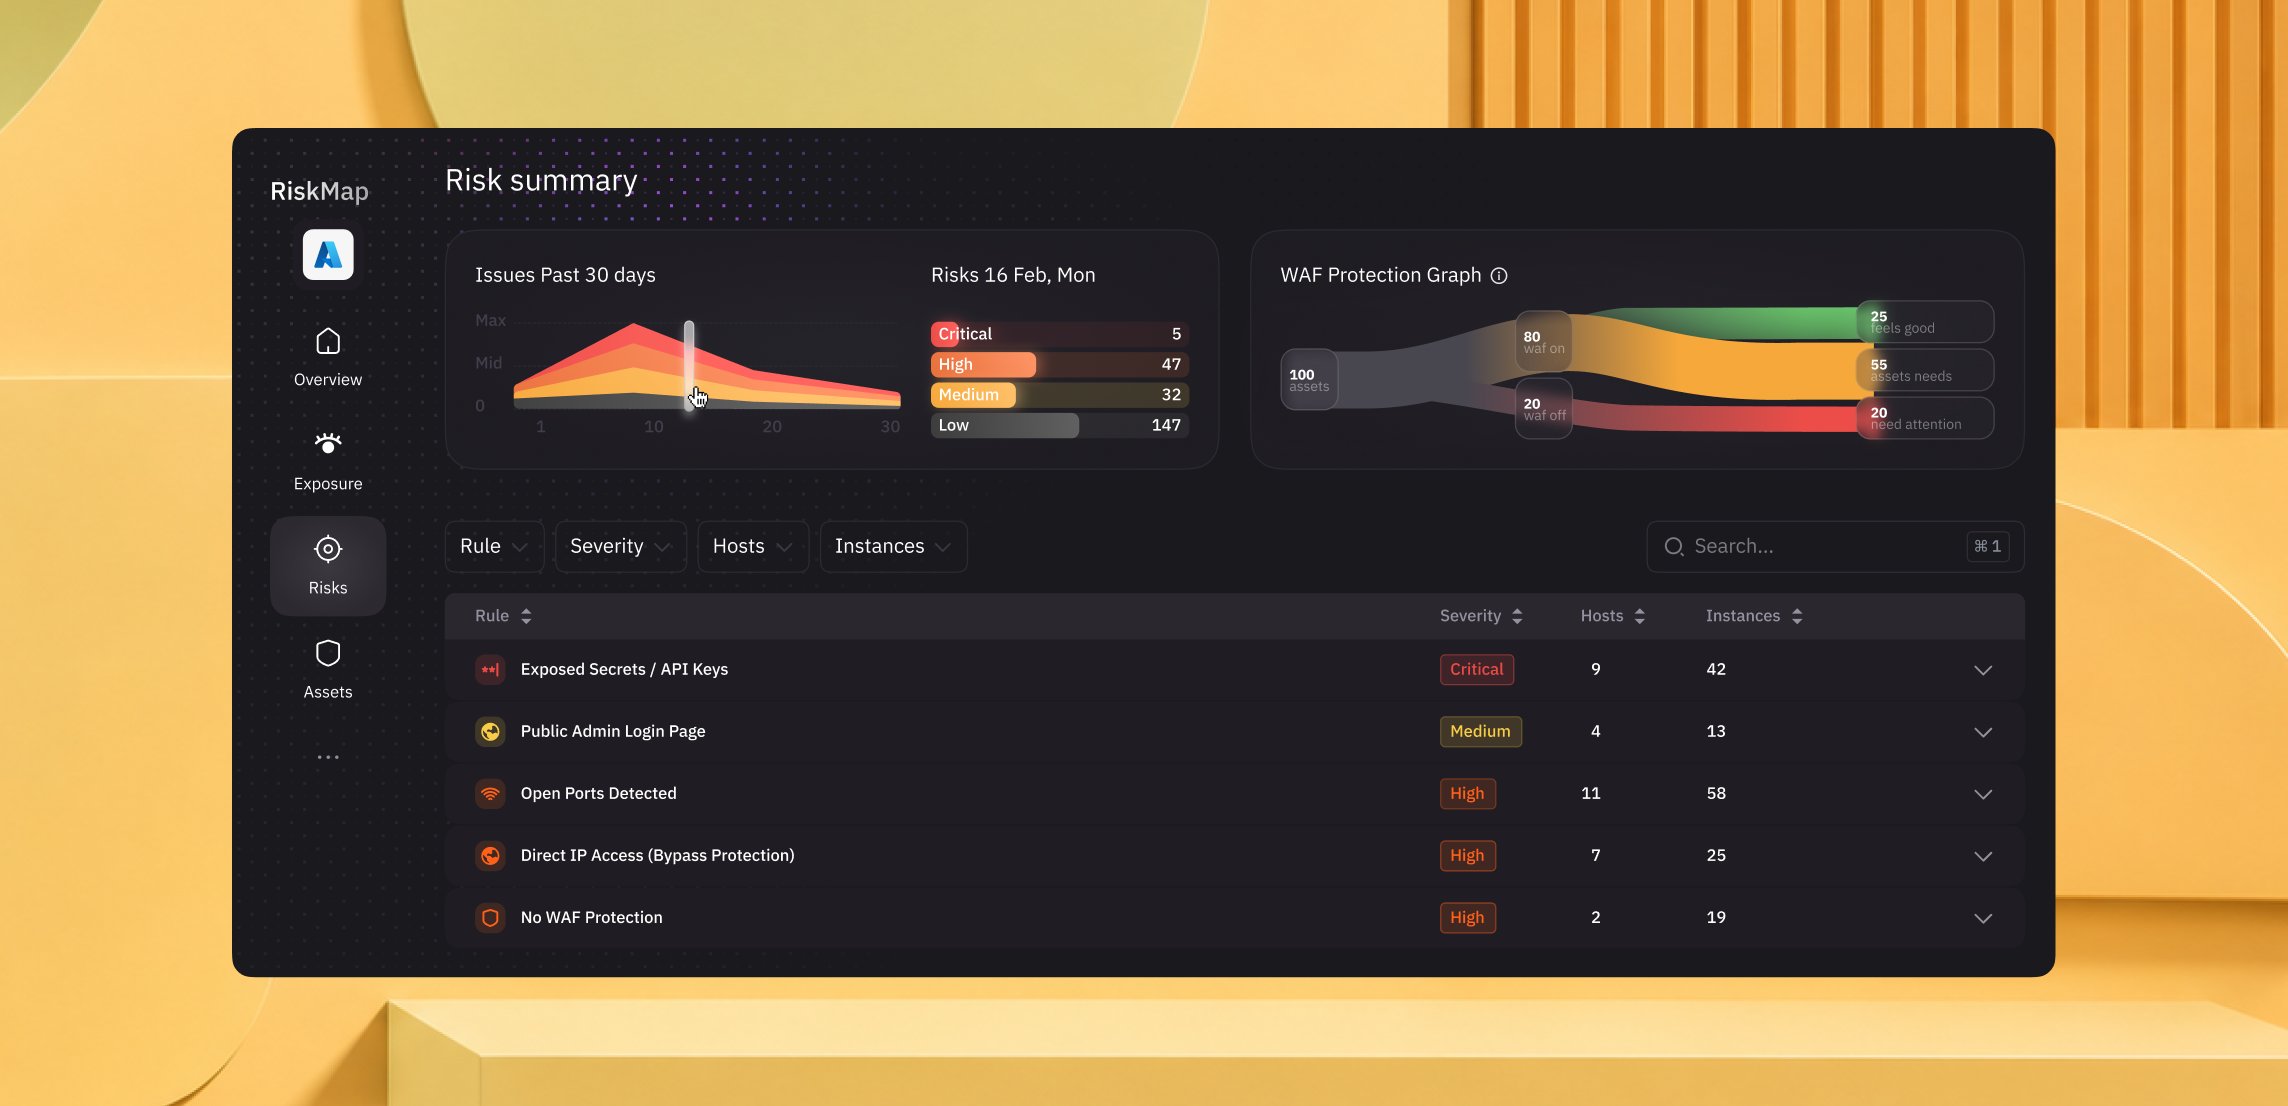Click the High risk bar
Image resolution: width=2288 pixels, height=1106 pixels.
click(x=1059, y=364)
